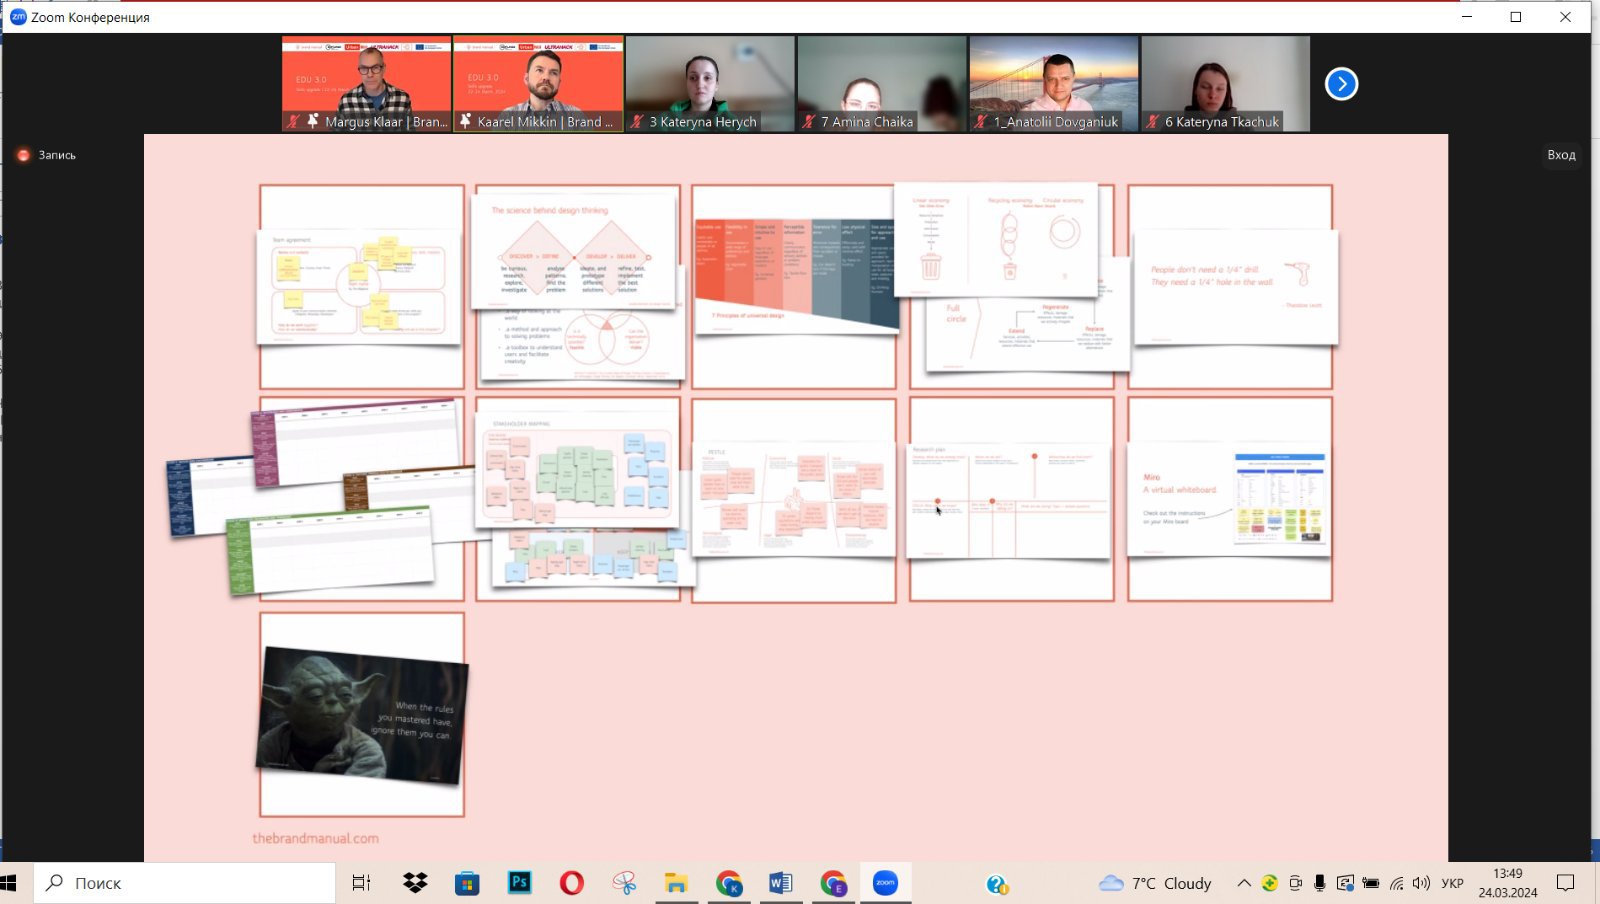
Task: Click muted mic icon of Kateryna Tkachuk
Action: [1153, 121]
